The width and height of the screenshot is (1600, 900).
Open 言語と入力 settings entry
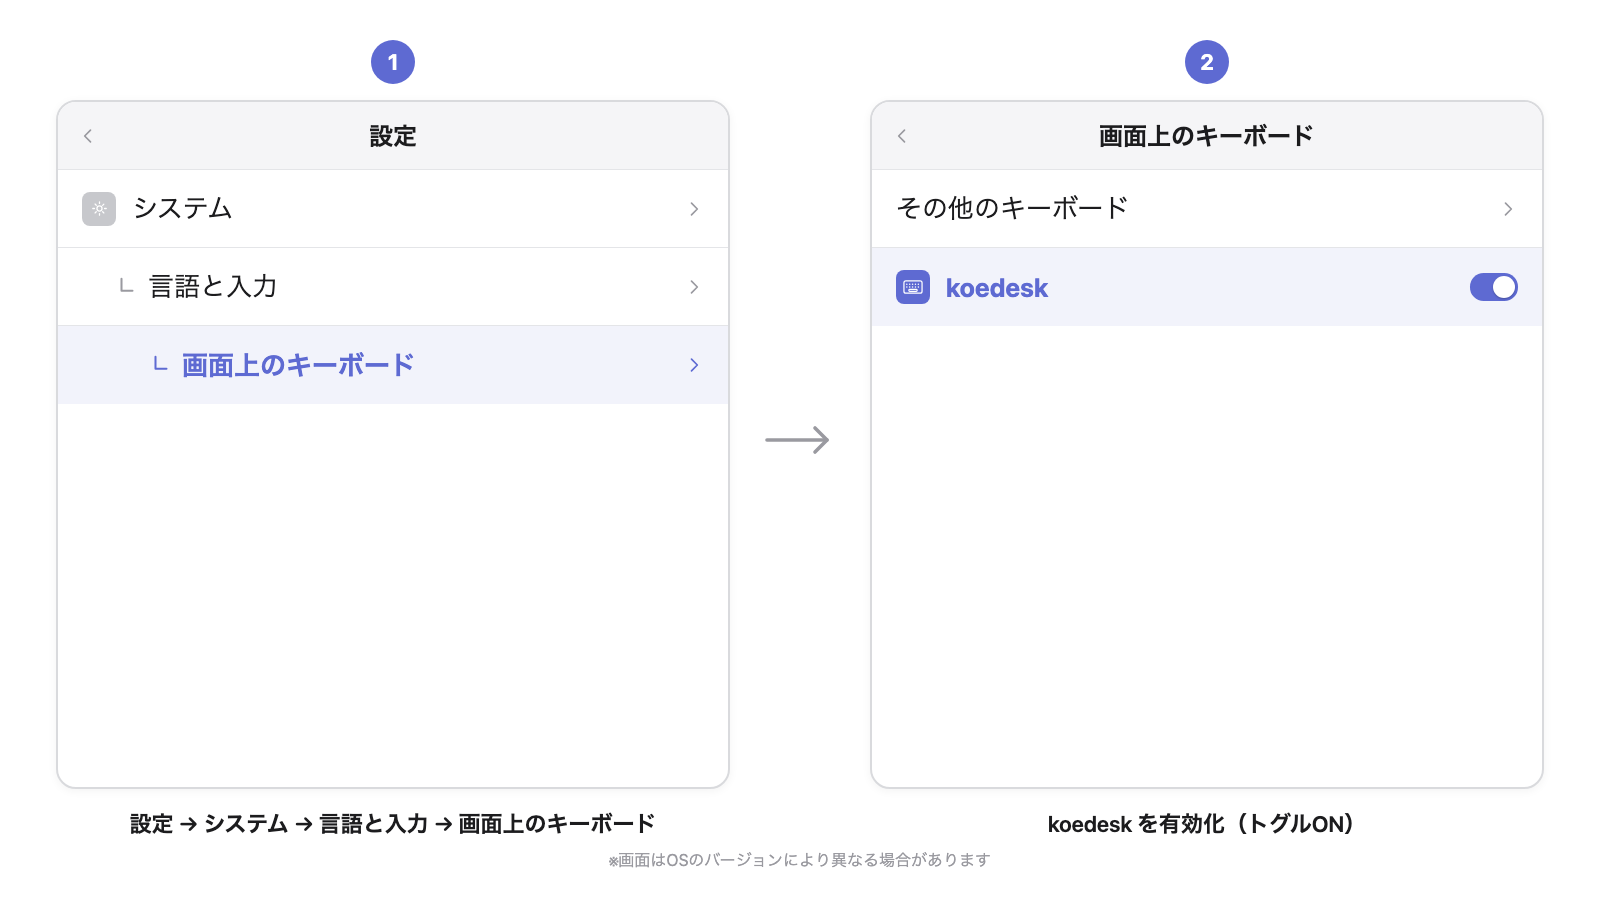click(x=393, y=287)
